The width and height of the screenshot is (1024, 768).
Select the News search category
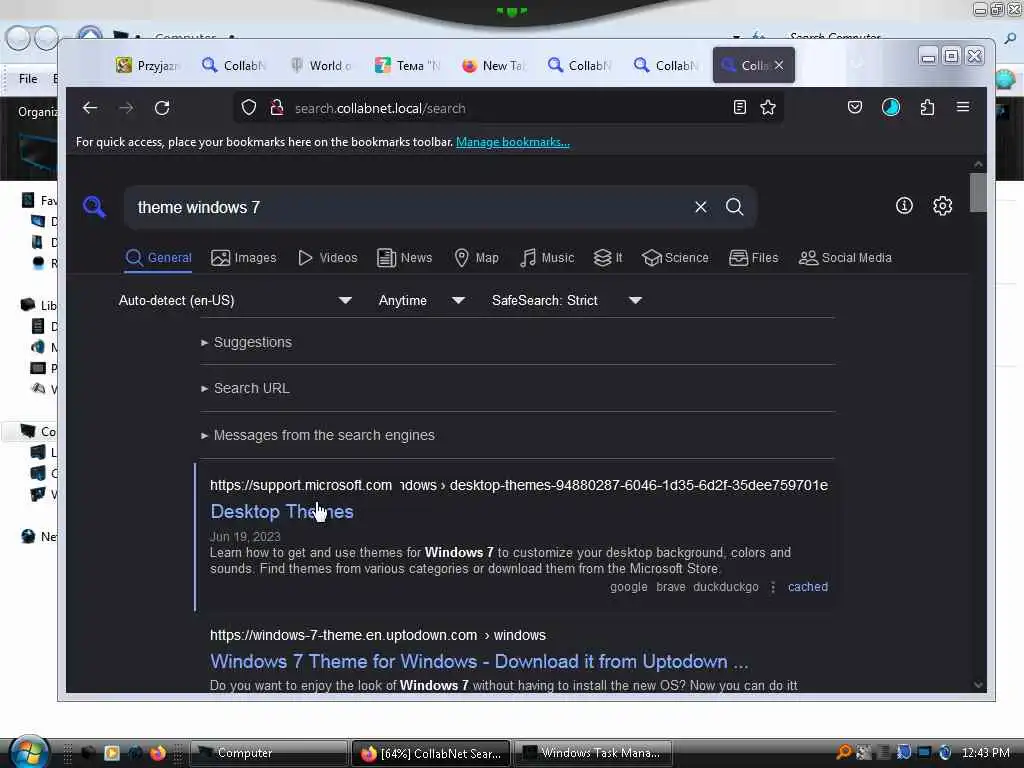[x=404, y=258]
